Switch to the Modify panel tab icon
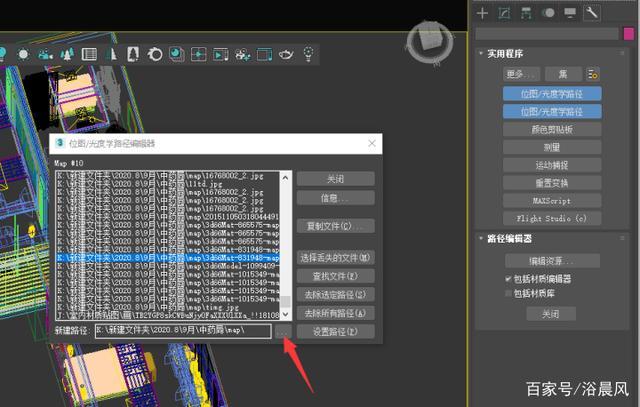 [x=504, y=13]
